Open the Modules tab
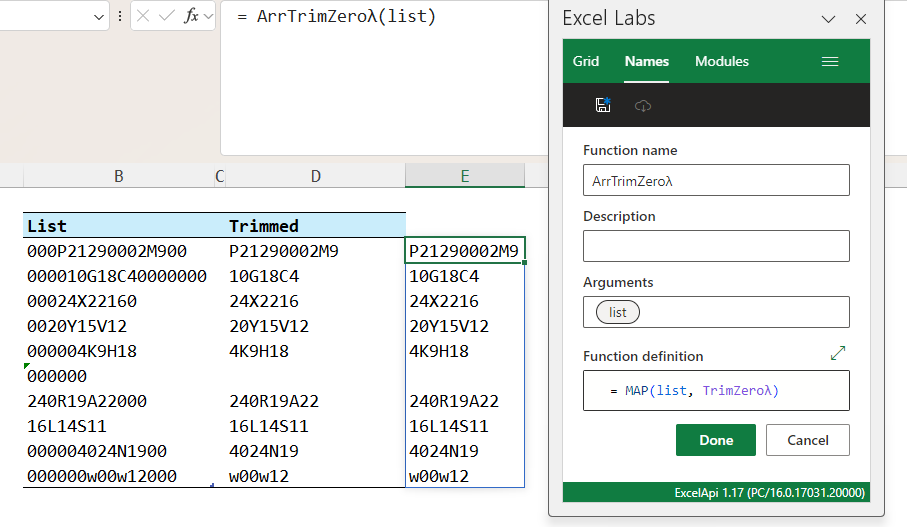 (x=722, y=61)
